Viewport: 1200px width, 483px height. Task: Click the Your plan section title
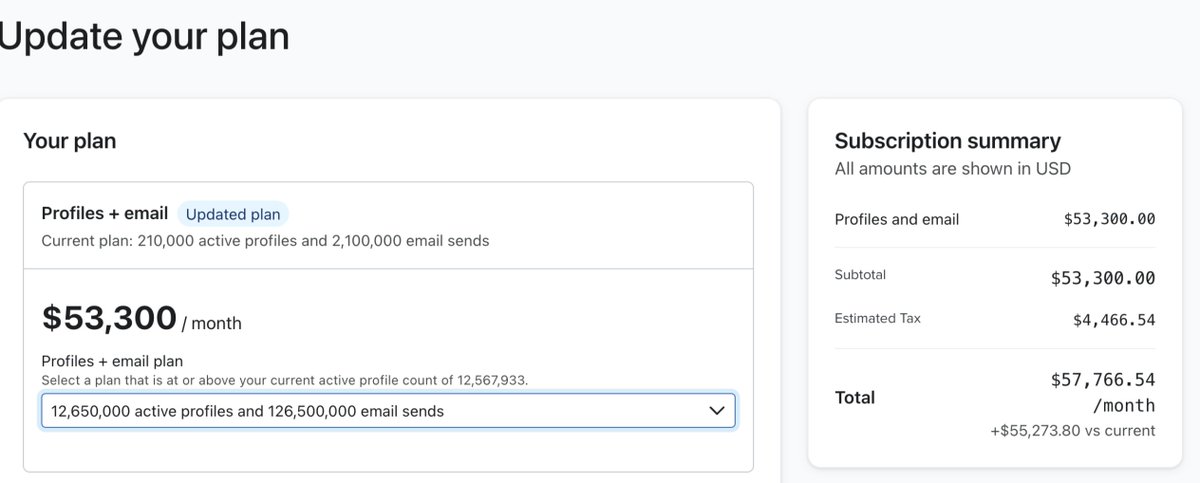70,141
